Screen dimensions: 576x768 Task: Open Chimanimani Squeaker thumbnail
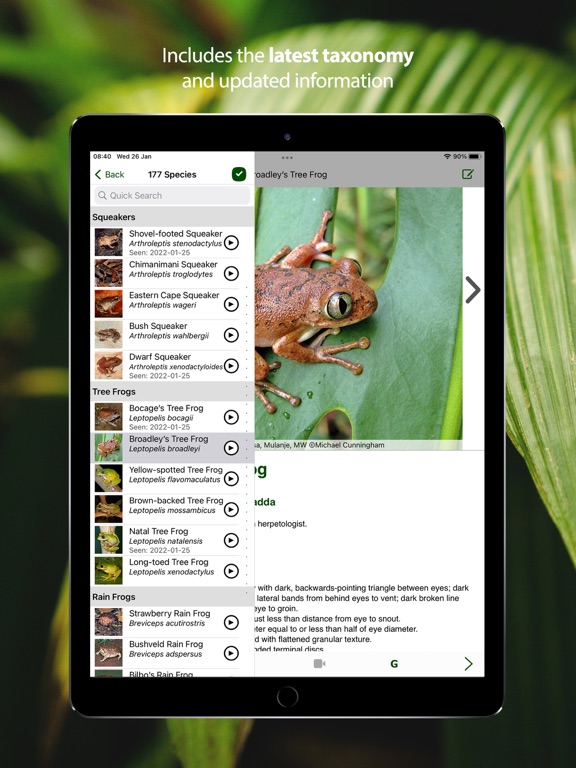tap(109, 273)
